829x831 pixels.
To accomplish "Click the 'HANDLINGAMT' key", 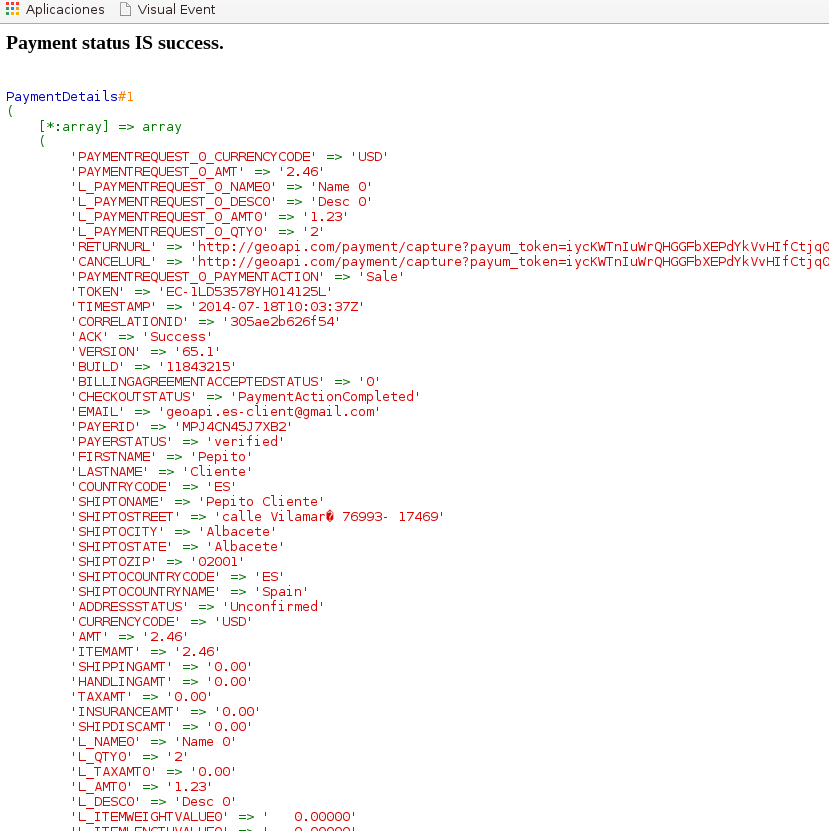I will point(122,682).
